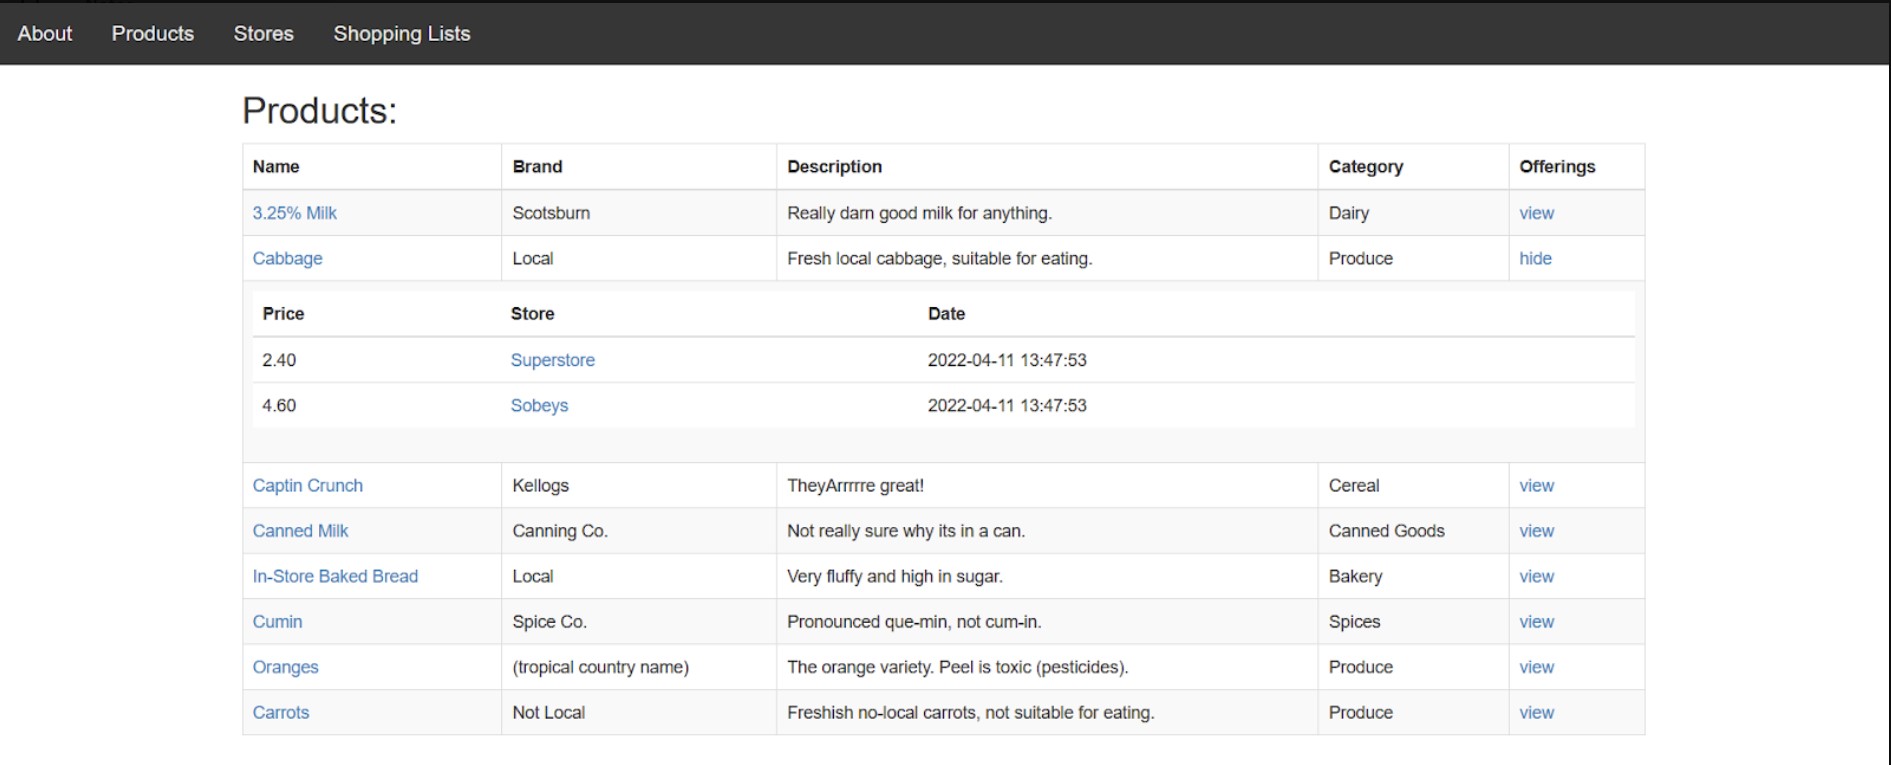1891x765 pixels.
Task: Hide the Cabbage offerings
Action: click(x=1536, y=258)
